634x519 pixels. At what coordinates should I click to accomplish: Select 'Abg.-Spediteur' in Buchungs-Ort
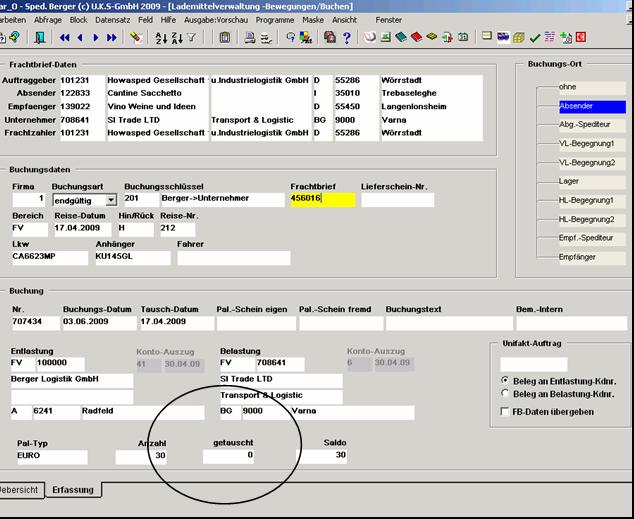[x=592, y=125]
